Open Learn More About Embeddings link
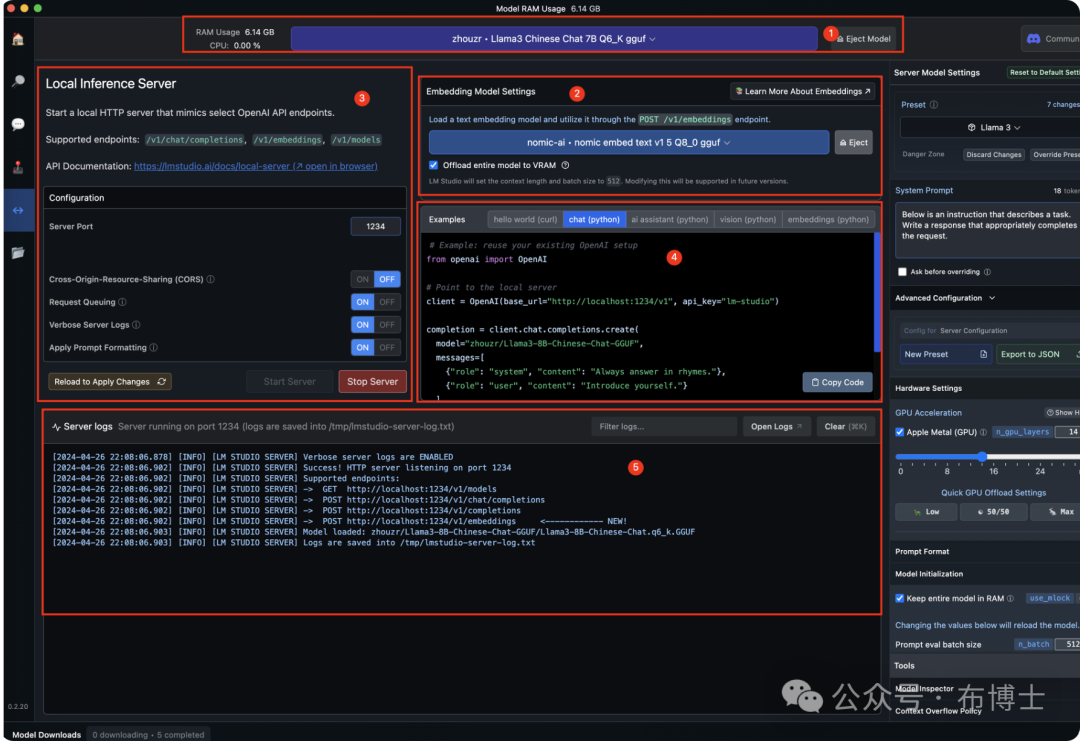The image size is (1080, 741). click(802, 91)
